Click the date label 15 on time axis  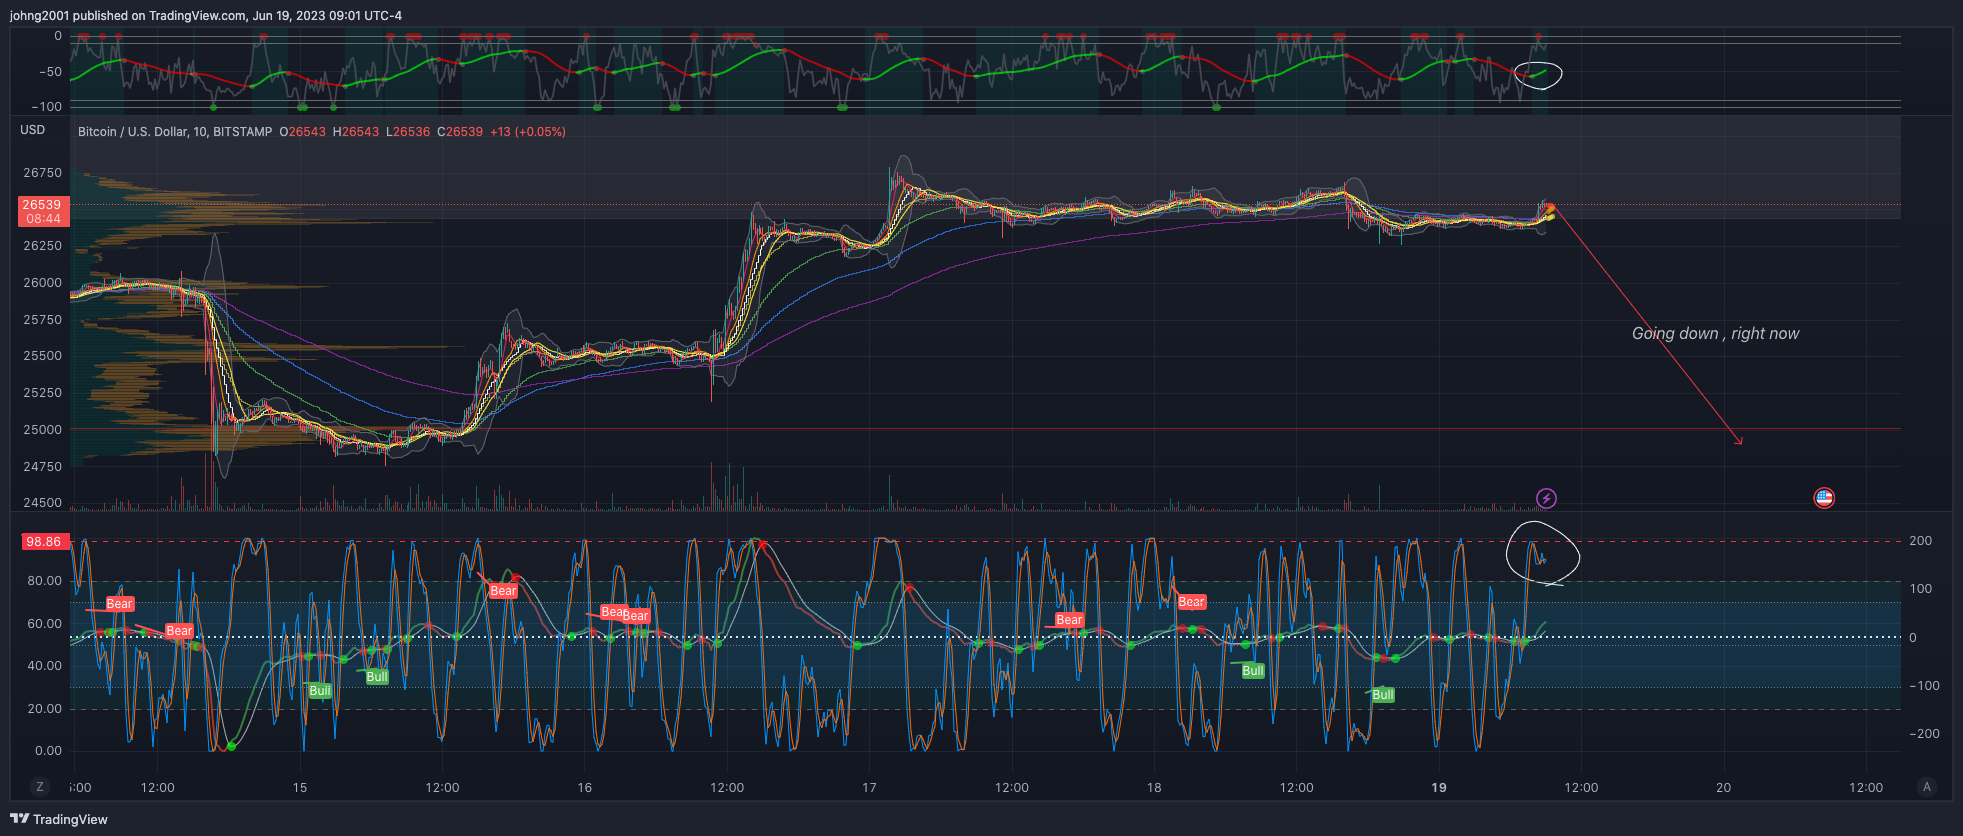[x=300, y=788]
